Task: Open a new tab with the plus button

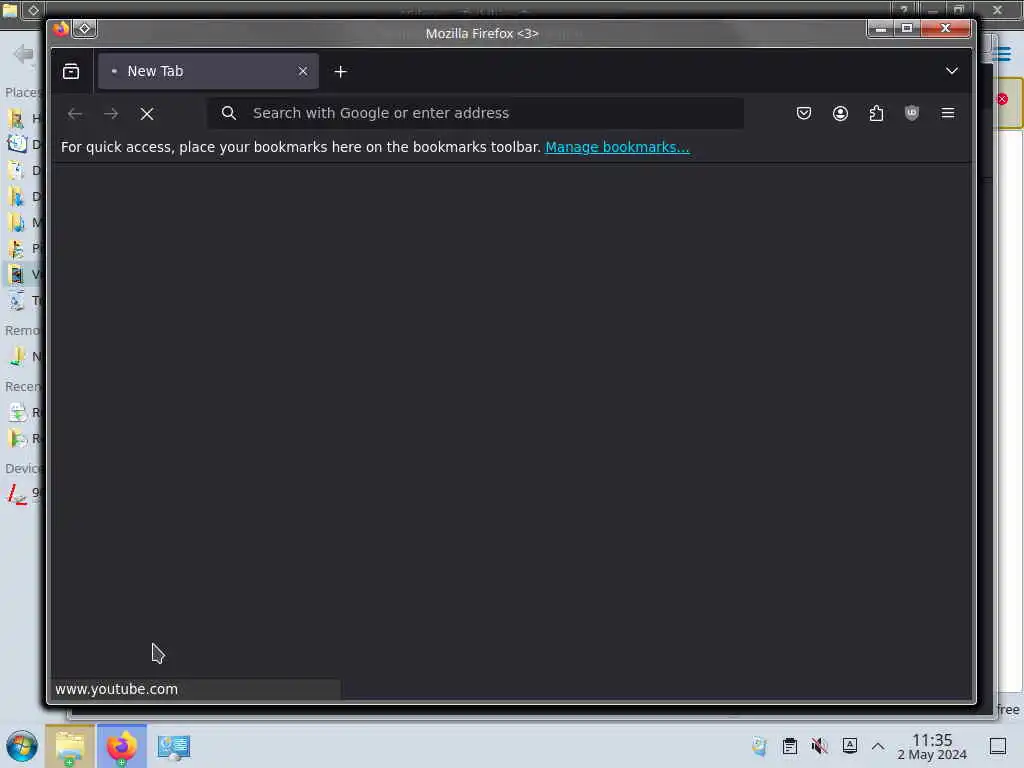Action: (x=340, y=72)
